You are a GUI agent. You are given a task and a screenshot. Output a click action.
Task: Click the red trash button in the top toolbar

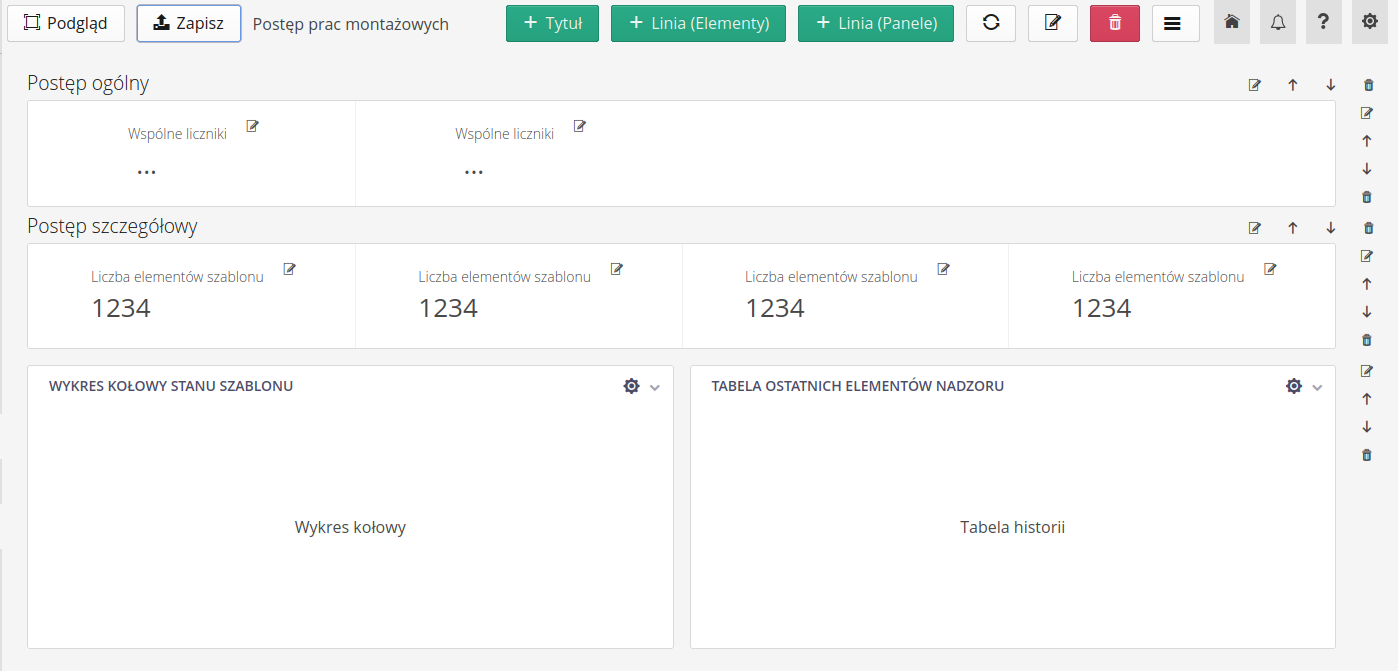pos(1115,23)
